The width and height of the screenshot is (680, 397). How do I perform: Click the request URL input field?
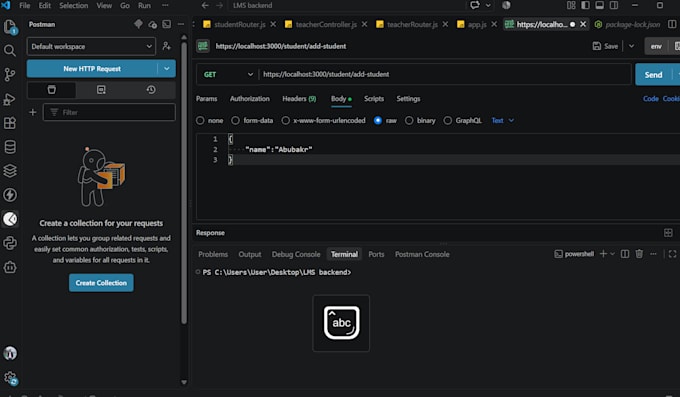[x=445, y=74]
